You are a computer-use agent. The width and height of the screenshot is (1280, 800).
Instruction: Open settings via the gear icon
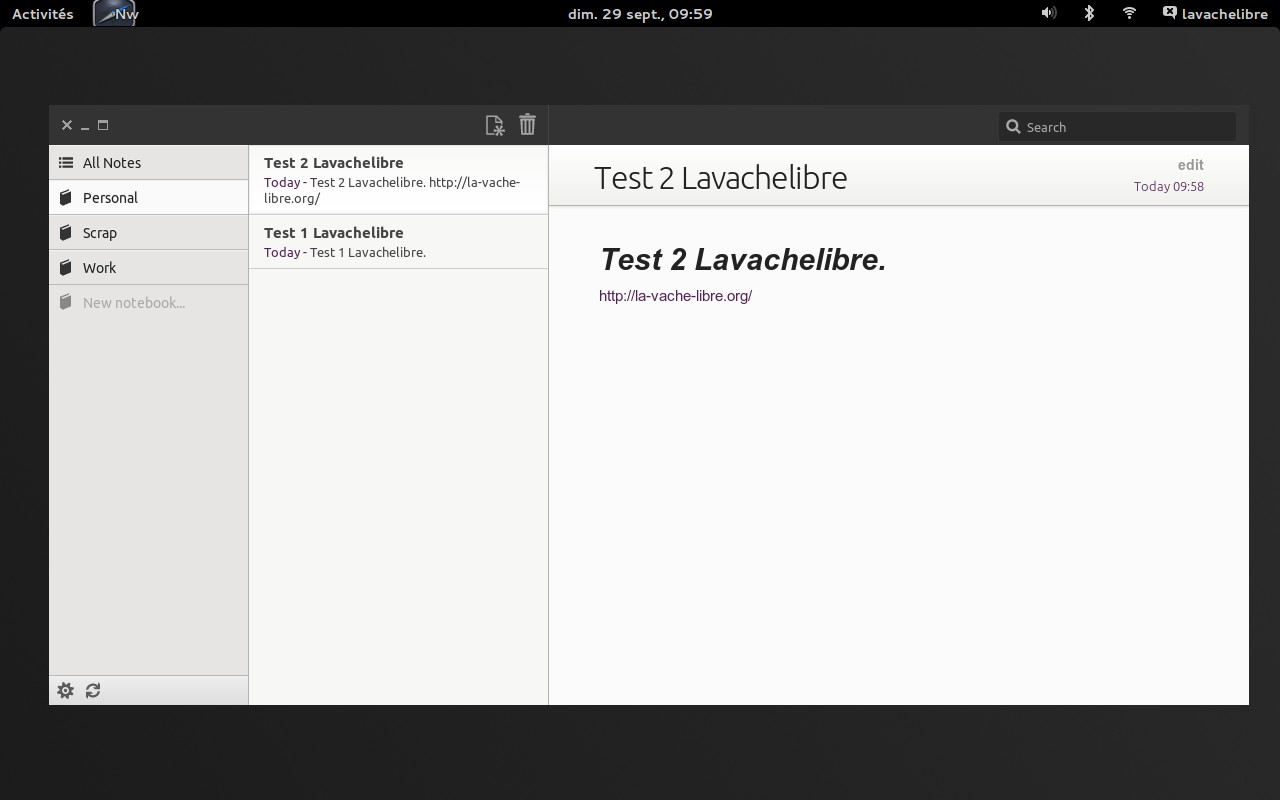click(65, 690)
